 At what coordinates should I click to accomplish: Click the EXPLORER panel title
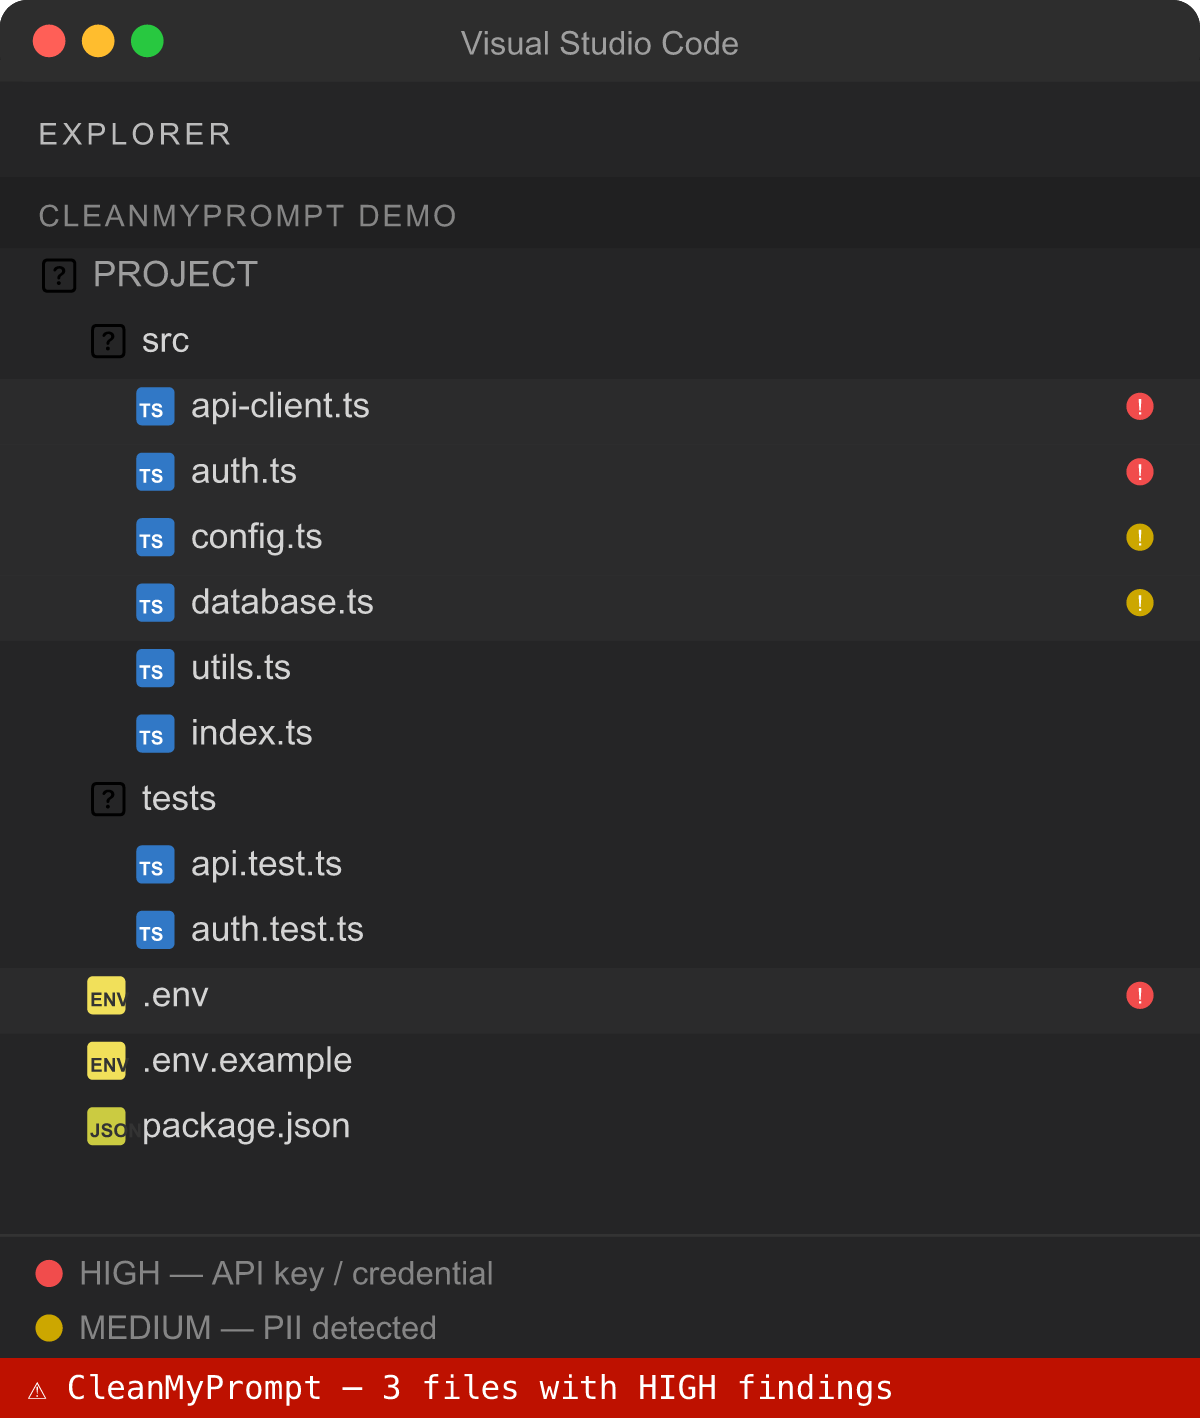tap(135, 134)
